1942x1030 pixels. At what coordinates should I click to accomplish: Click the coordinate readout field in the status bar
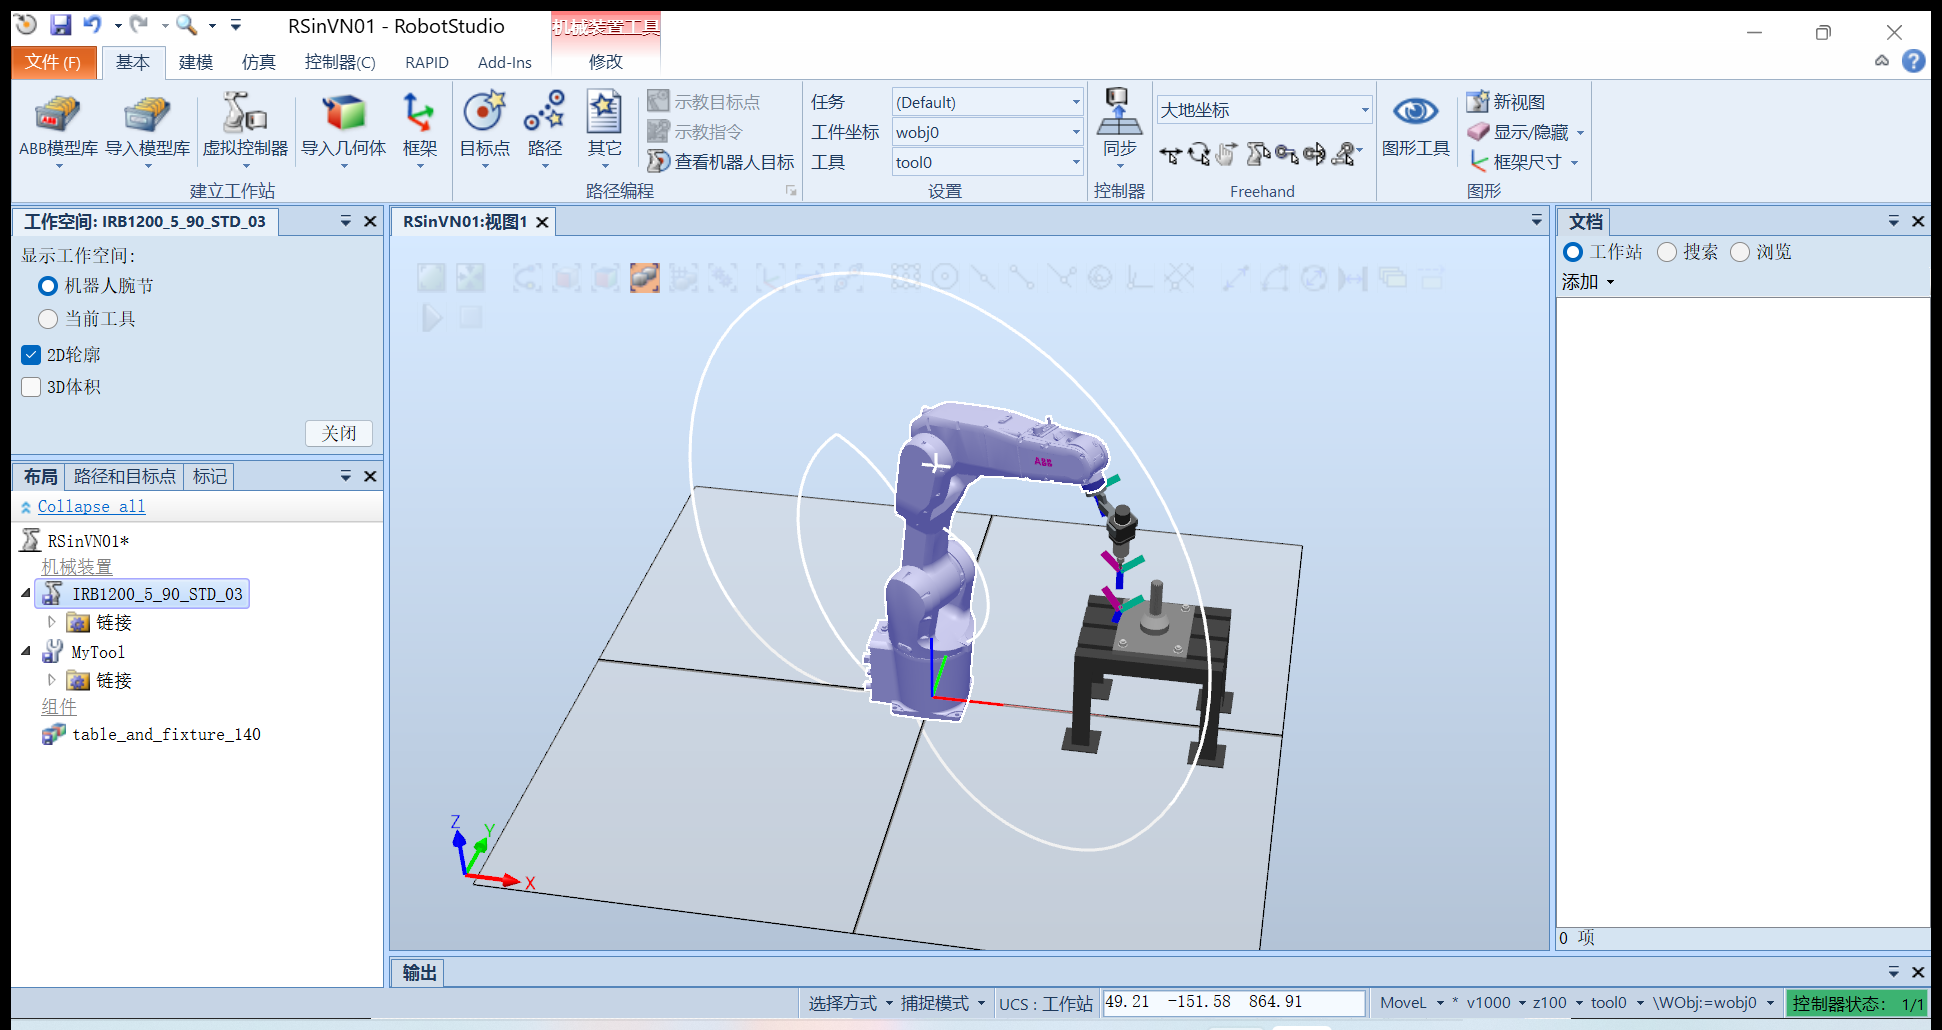coord(1234,1002)
